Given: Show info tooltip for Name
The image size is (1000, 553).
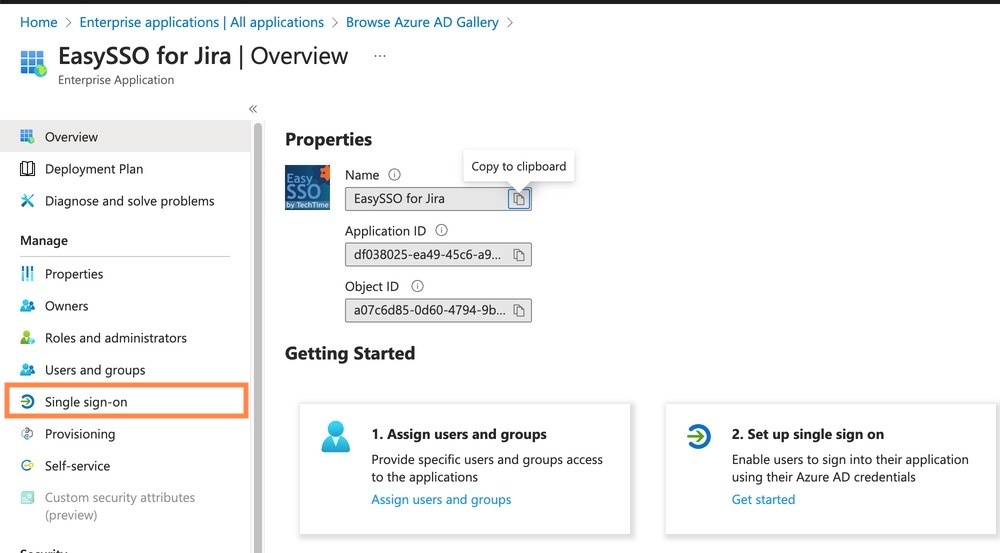Looking at the screenshot, I should pyautogui.click(x=394, y=174).
